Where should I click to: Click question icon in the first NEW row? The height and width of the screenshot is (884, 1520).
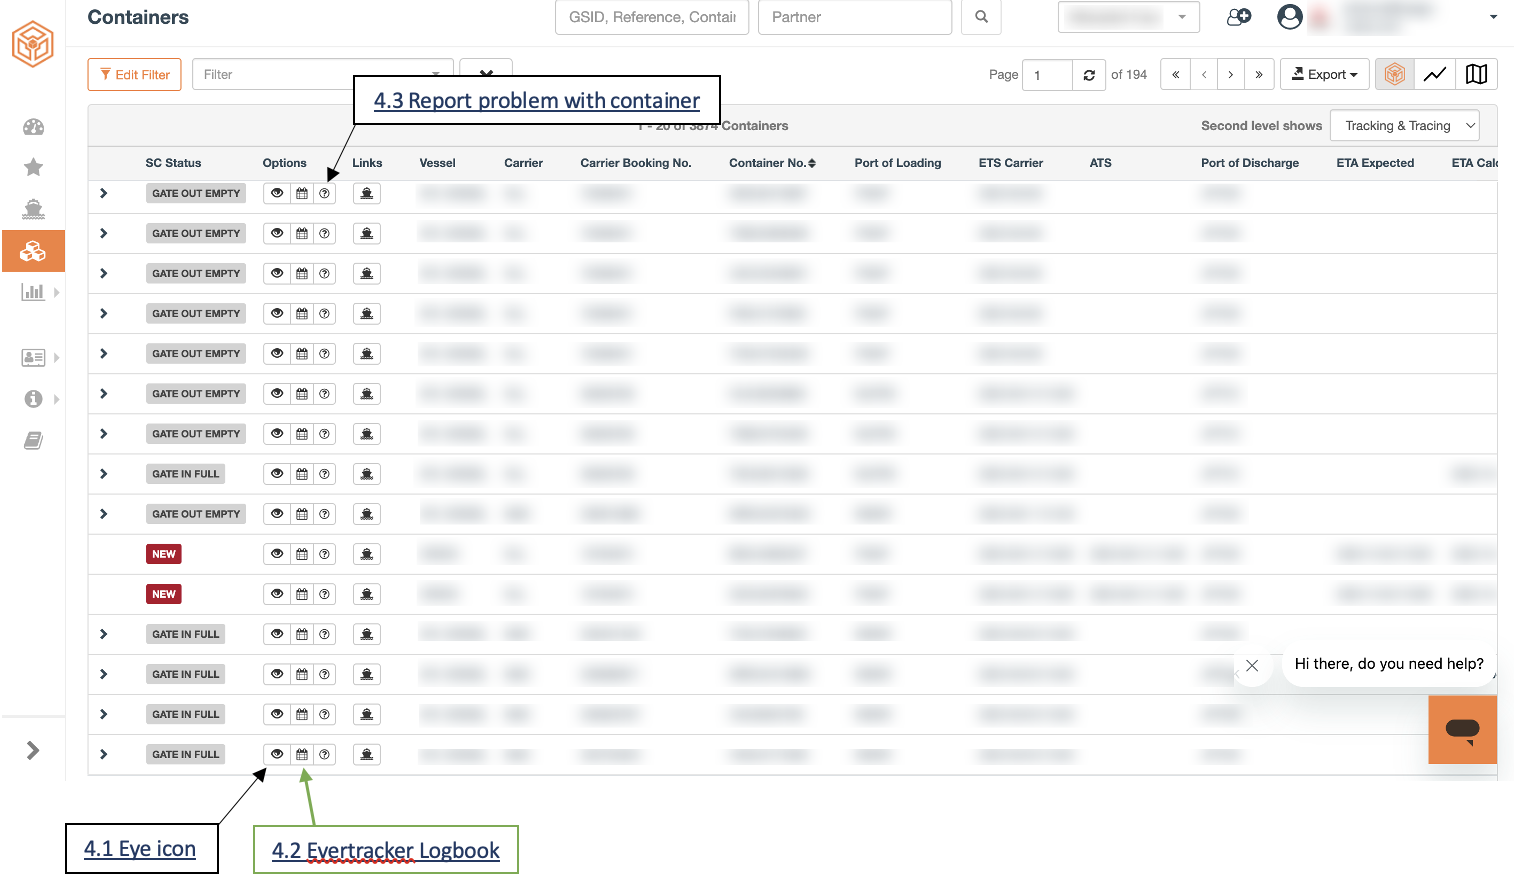pyautogui.click(x=325, y=554)
